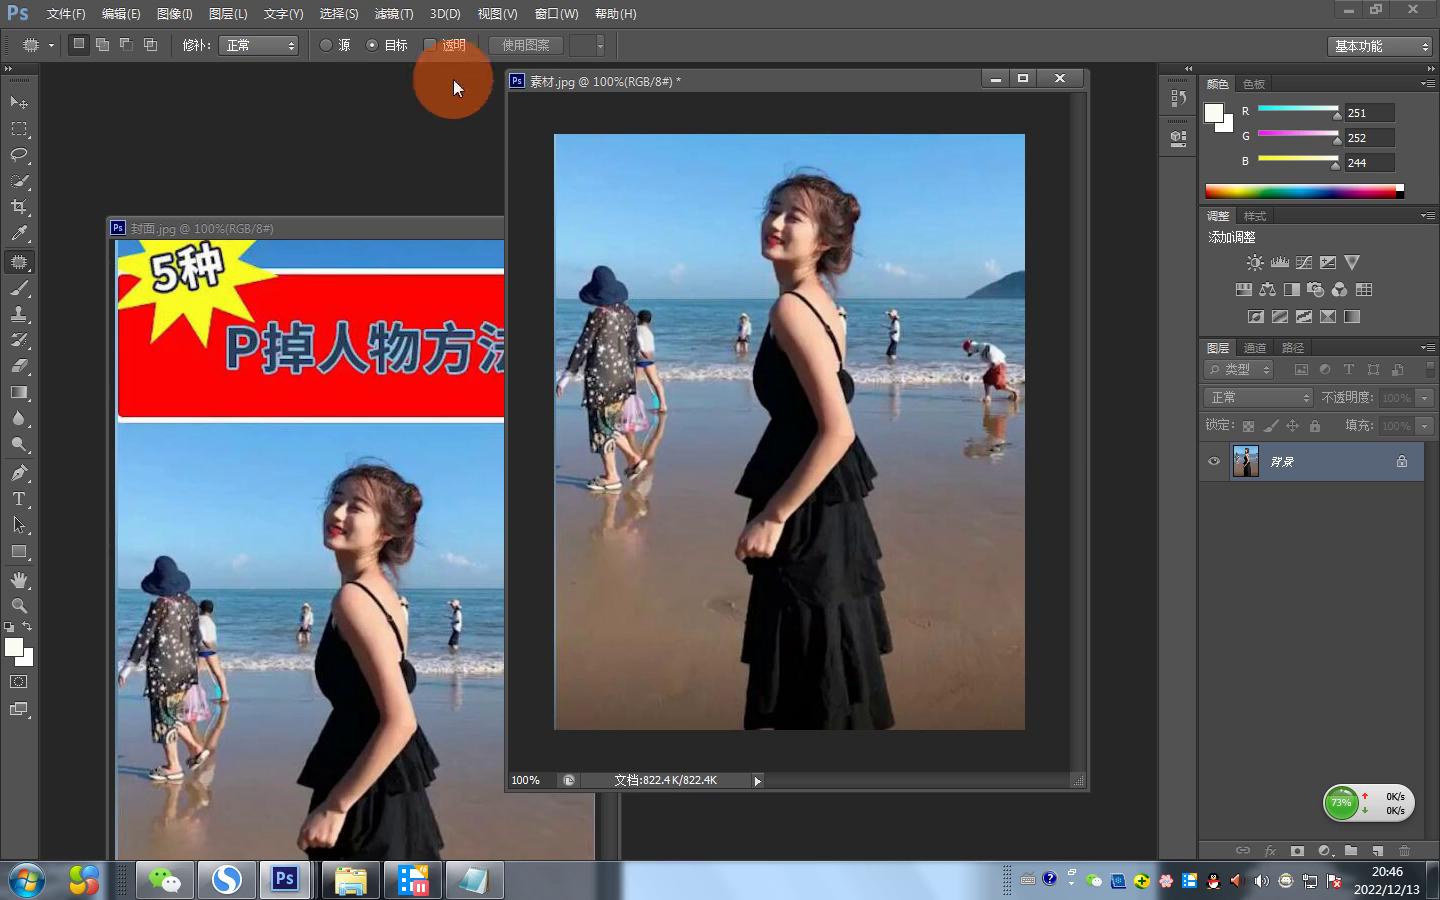Switch to the 路径 tab
The image size is (1440, 900).
click(x=1293, y=347)
